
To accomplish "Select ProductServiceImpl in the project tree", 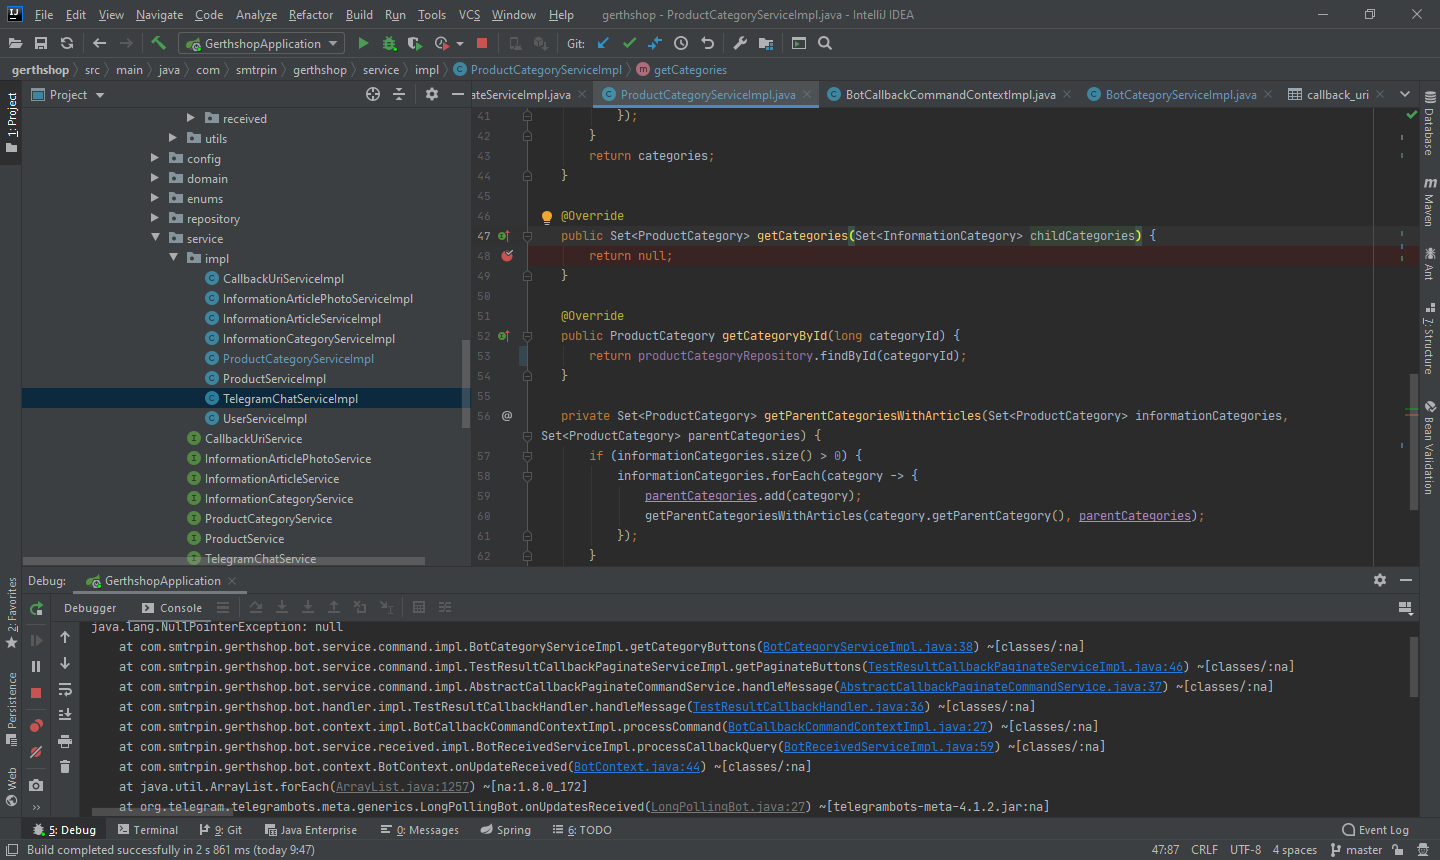I will click(x=274, y=379).
